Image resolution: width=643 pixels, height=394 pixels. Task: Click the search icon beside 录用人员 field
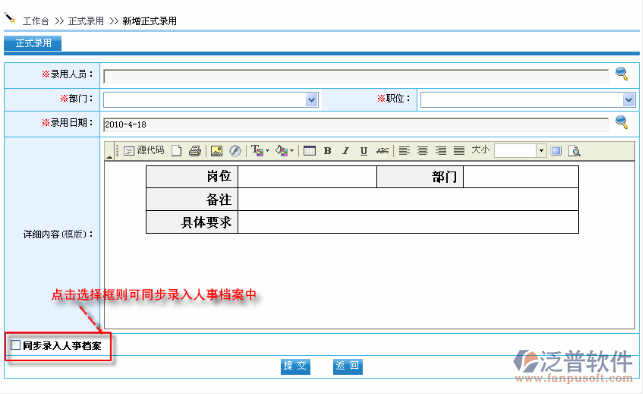click(622, 74)
